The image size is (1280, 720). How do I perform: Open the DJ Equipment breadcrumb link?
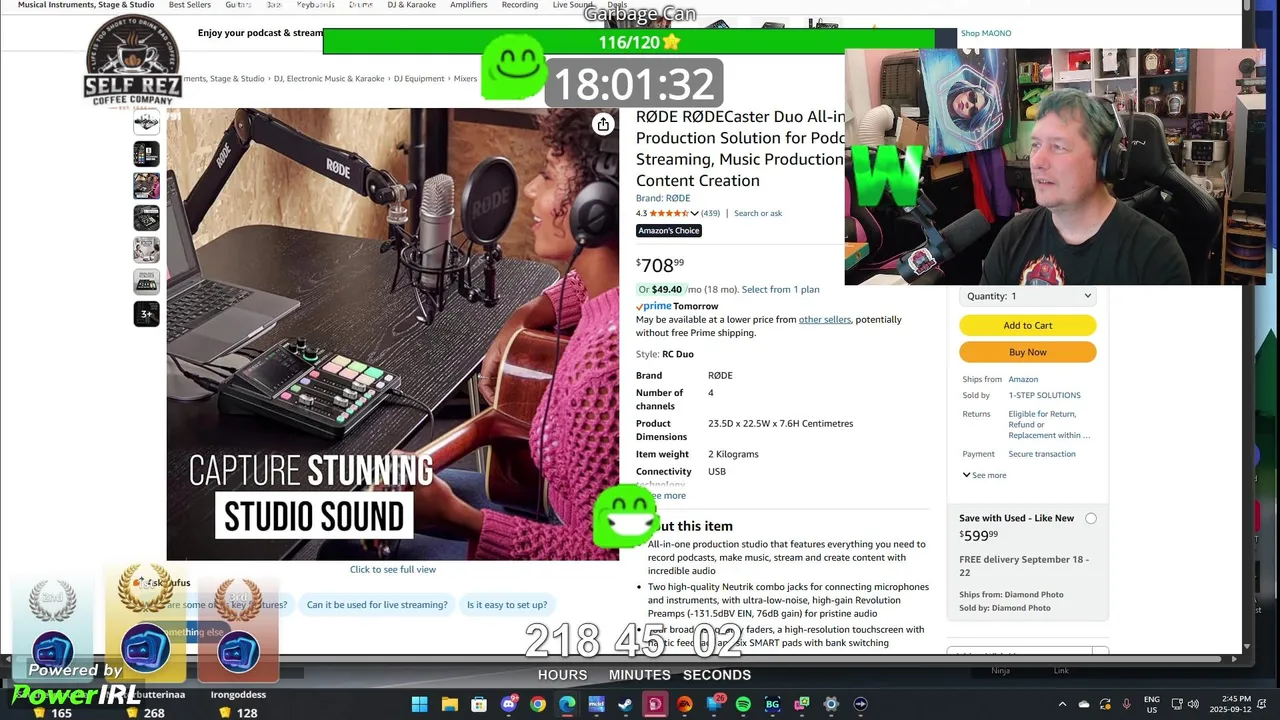tap(419, 79)
